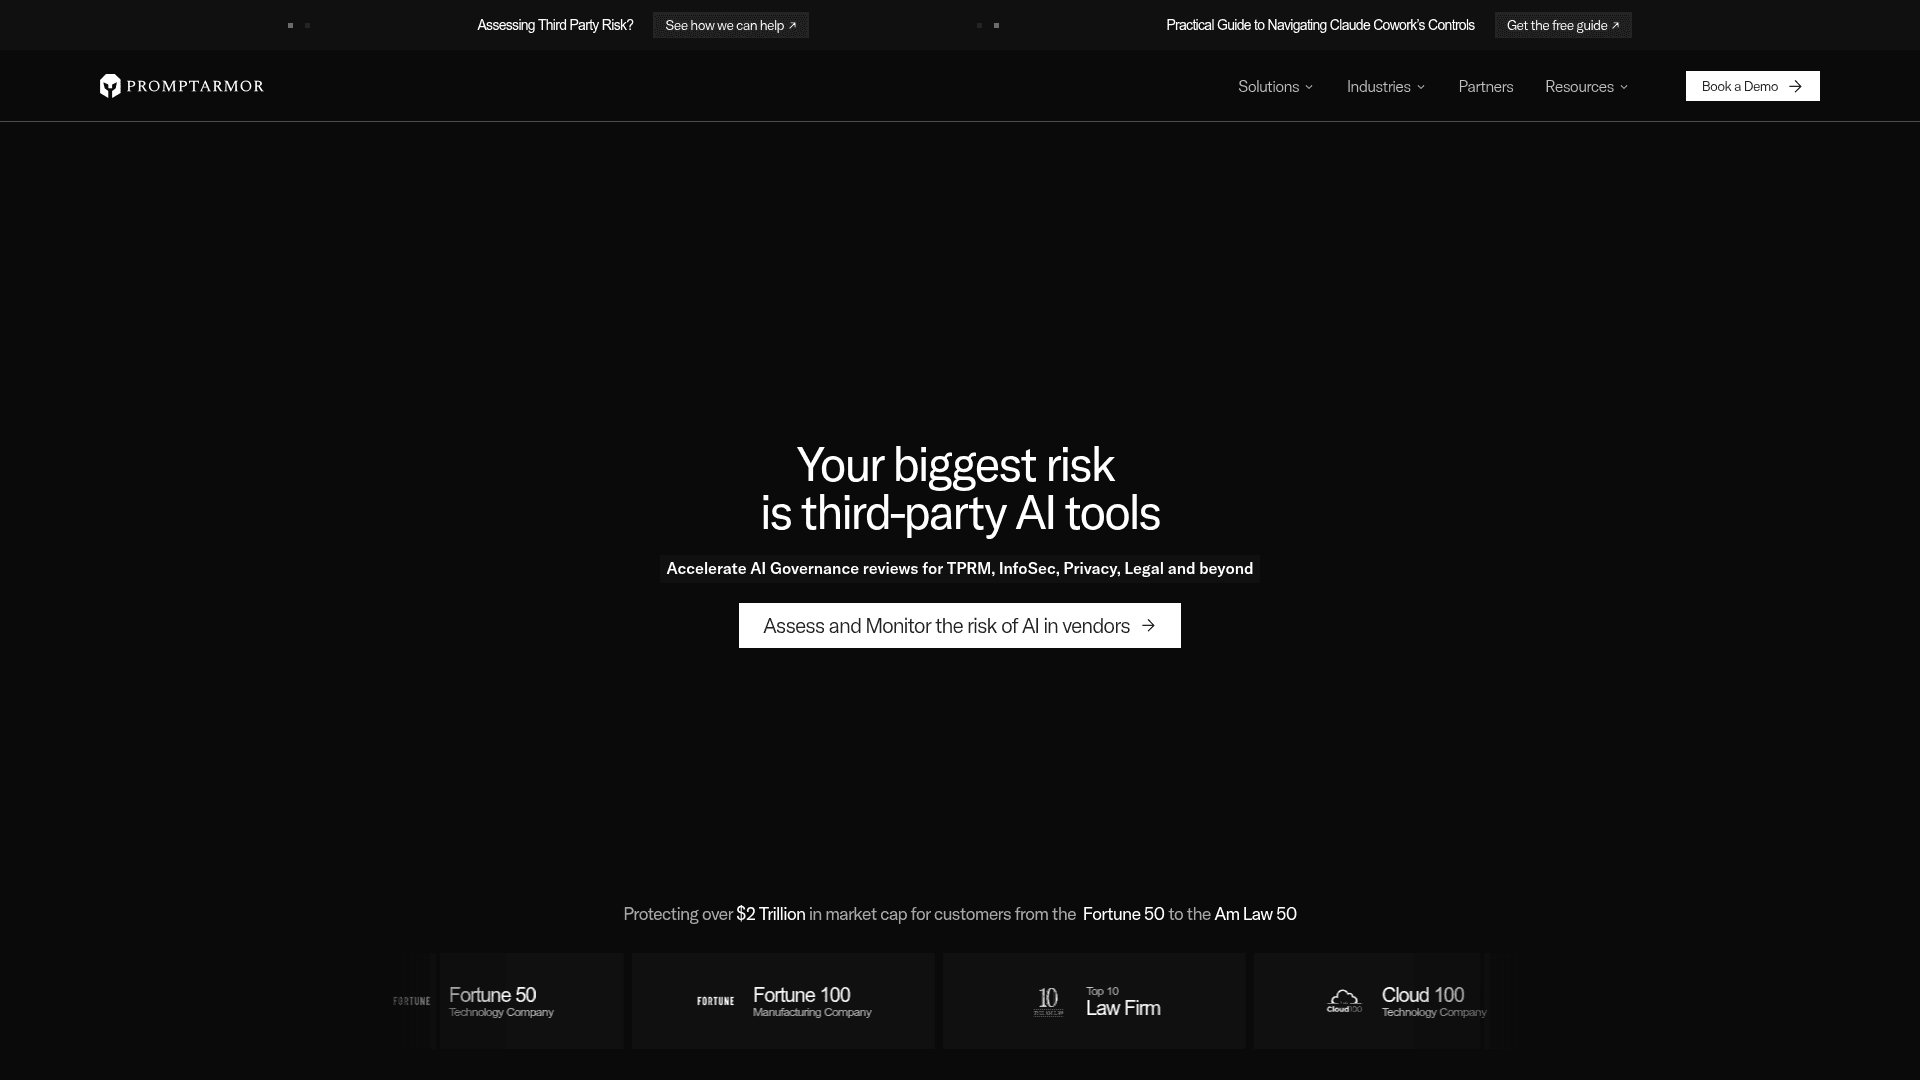
Task: Click arrow icon in Assess and Monitor button
Action: (1149, 626)
